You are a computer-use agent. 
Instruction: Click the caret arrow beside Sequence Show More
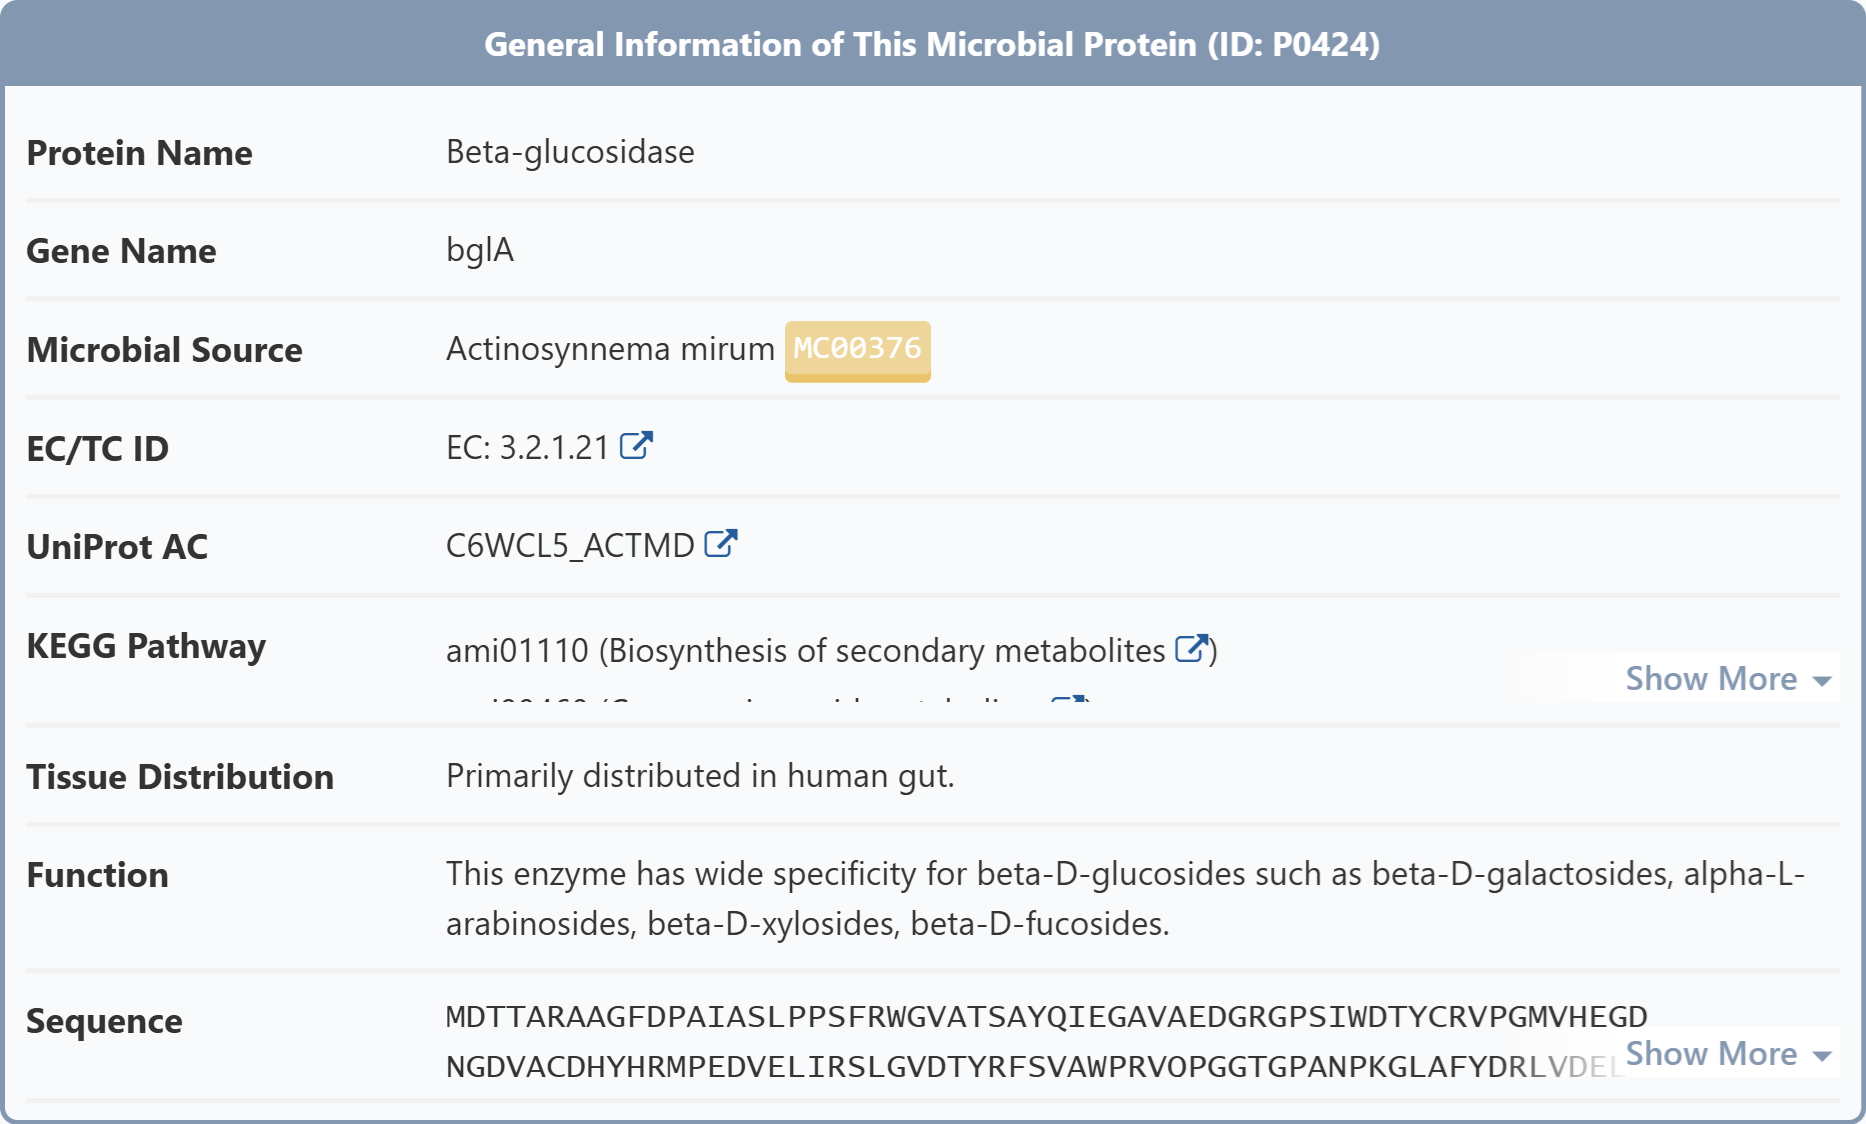1822,1056
